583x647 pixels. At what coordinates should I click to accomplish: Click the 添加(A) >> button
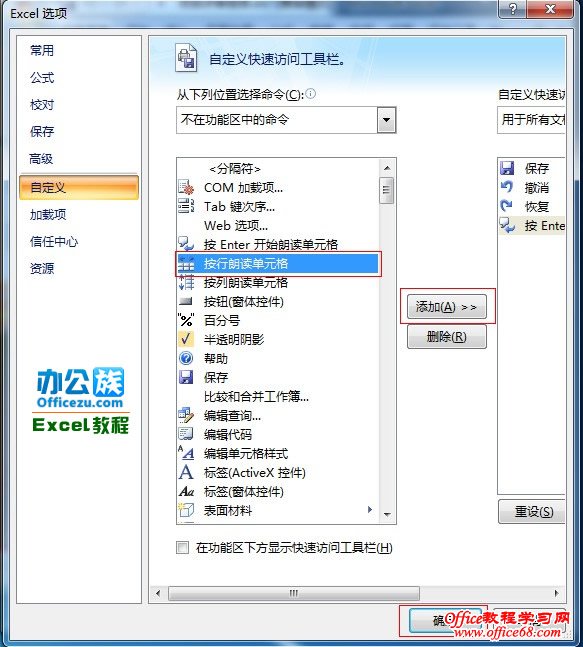click(x=447, y=307)
